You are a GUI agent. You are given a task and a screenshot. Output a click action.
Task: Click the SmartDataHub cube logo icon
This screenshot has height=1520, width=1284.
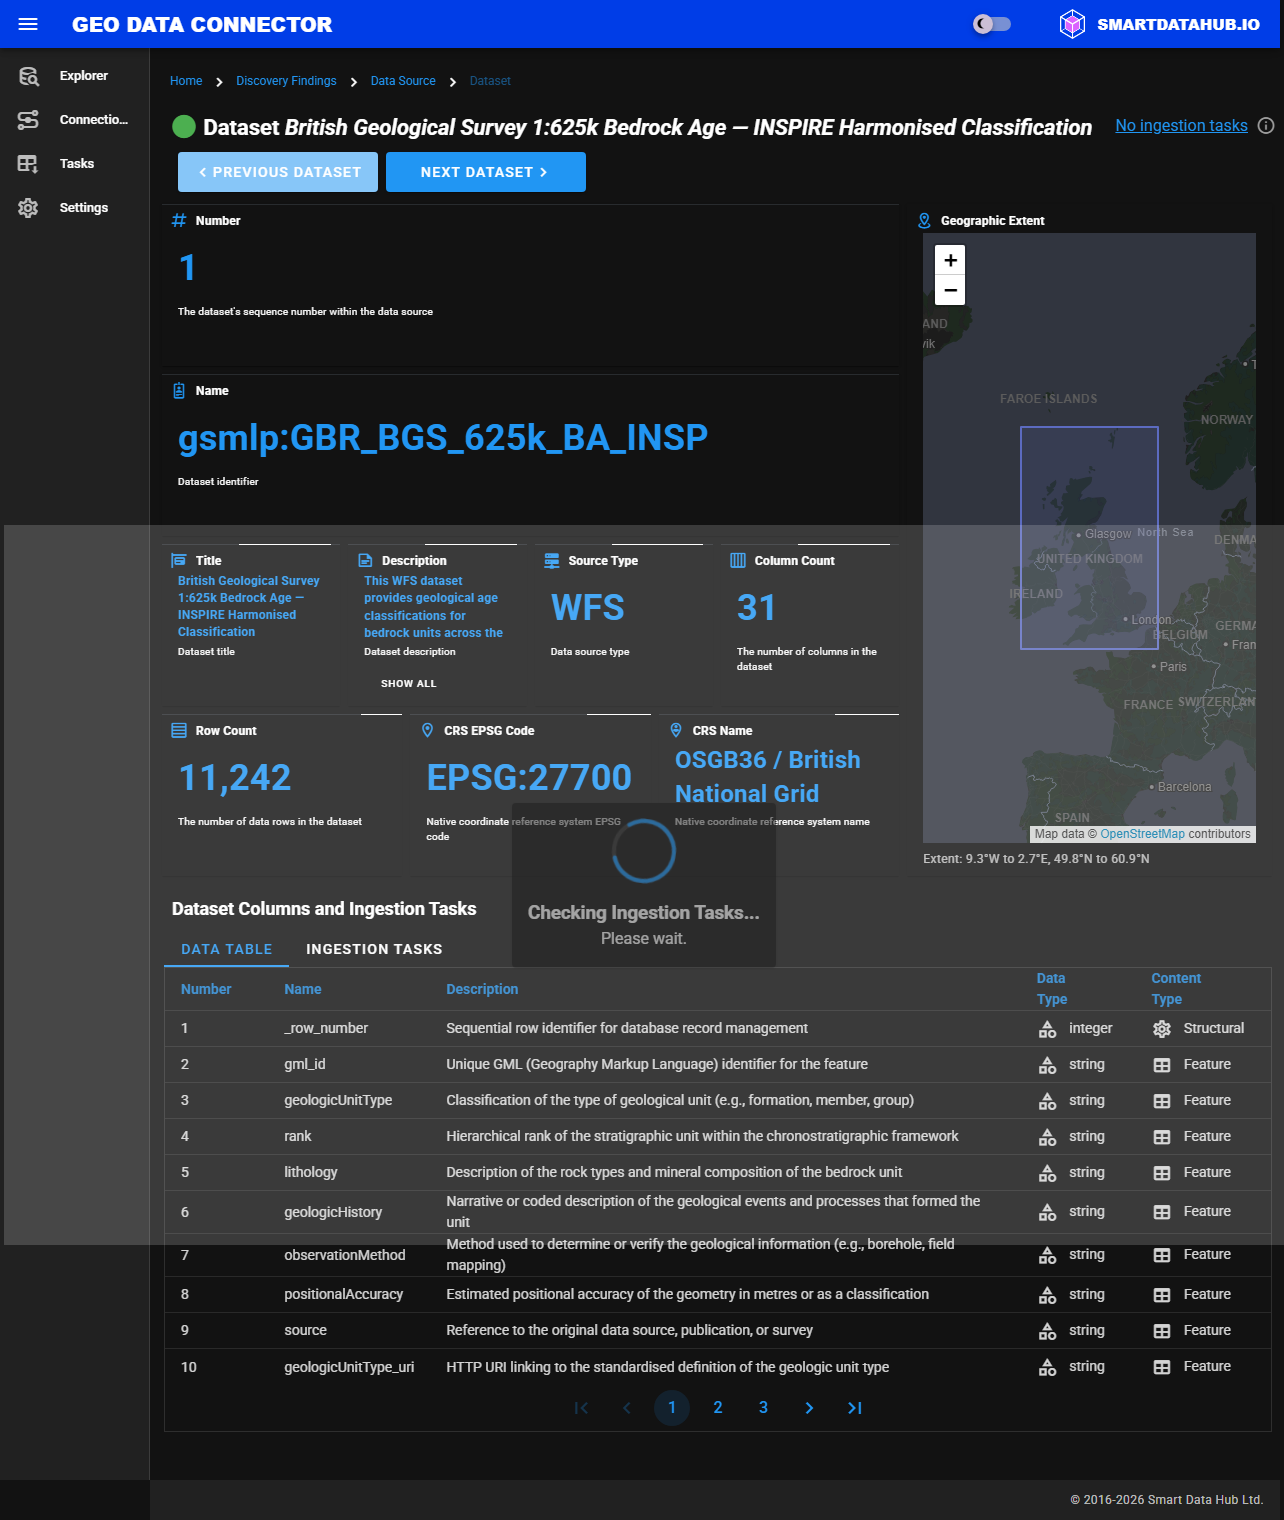(x=1072, y=24)
